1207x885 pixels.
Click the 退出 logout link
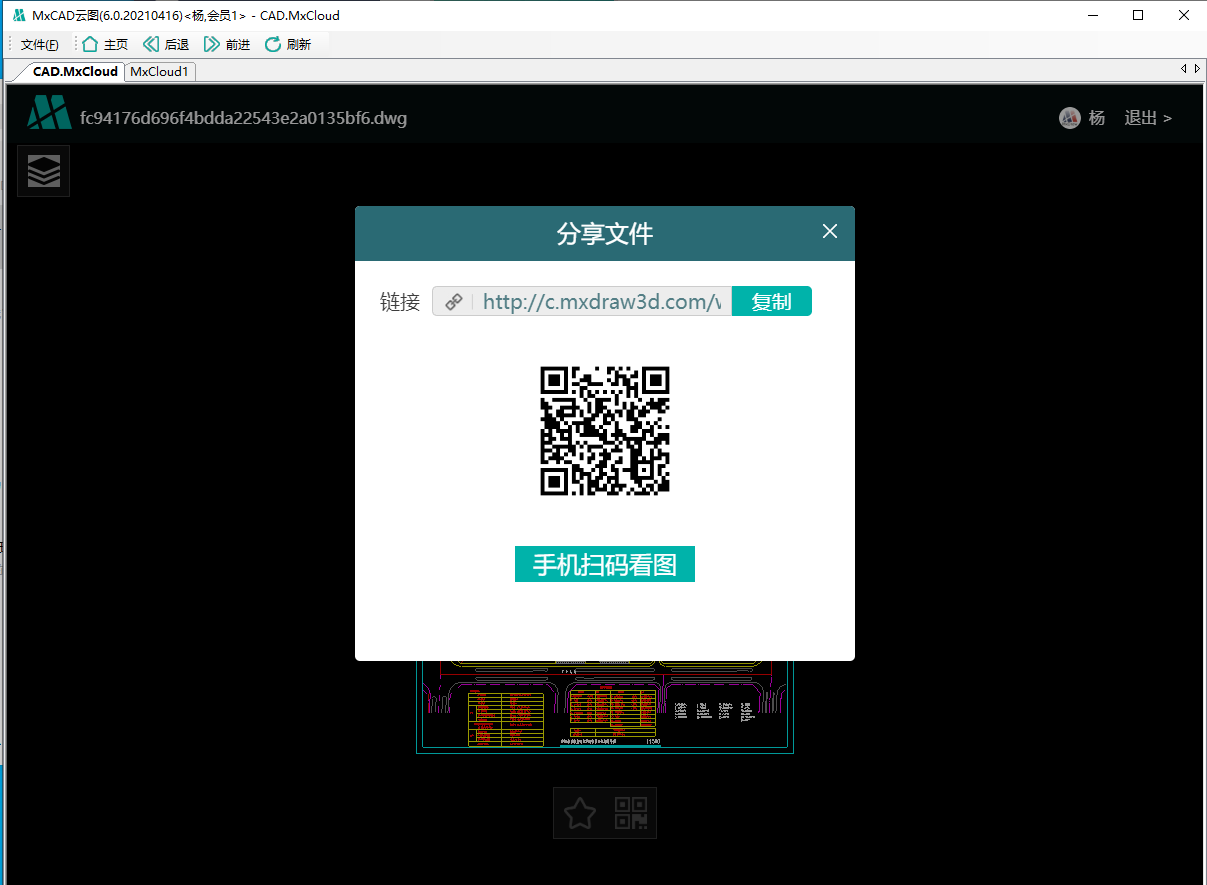pos(1148,118)
